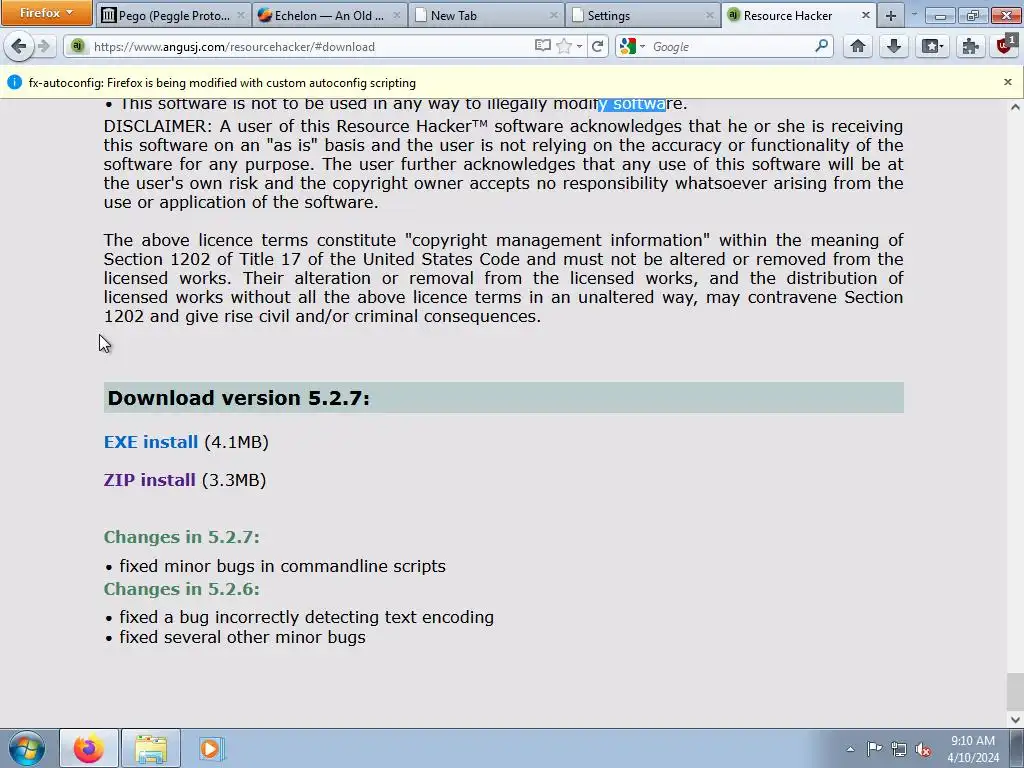The width and height of the screenshot is (1024, 768).
Task: Open a new tab with plus button
Action: coord(891,16)
